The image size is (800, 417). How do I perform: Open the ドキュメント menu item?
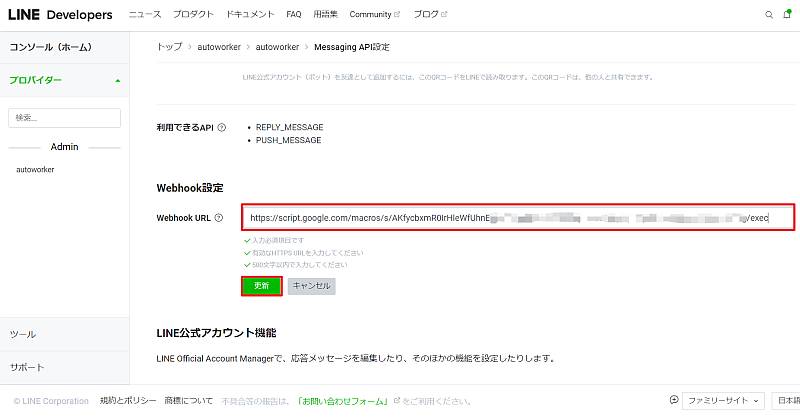(x=250, y=14)
